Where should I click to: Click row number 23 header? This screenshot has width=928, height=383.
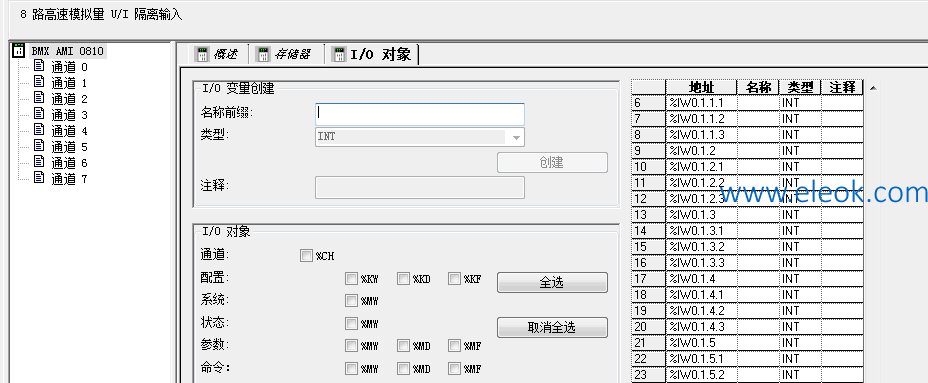click(x=649, y=375)
